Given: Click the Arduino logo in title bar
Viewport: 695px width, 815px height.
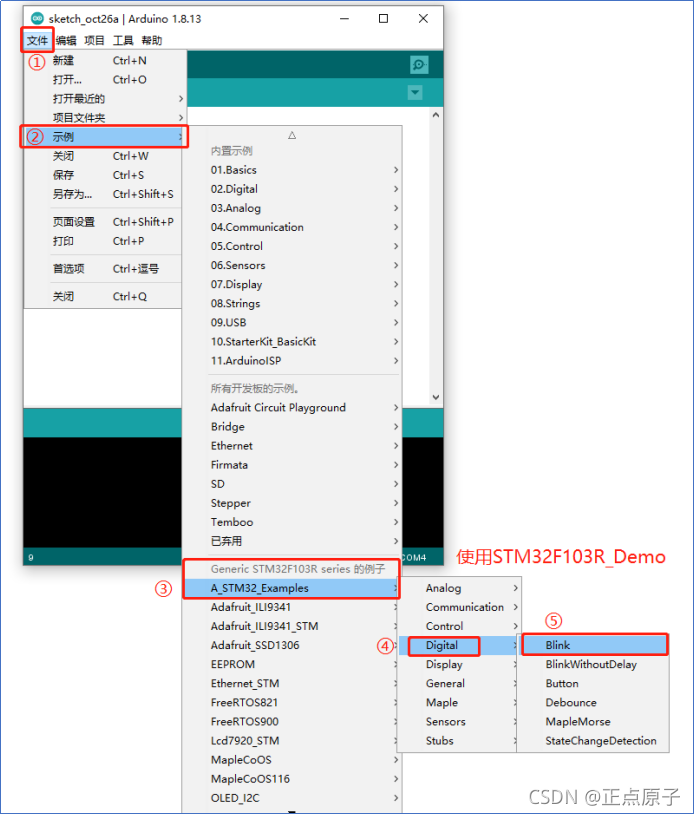Looking at the screenshot, I should (x=37, y=19).
